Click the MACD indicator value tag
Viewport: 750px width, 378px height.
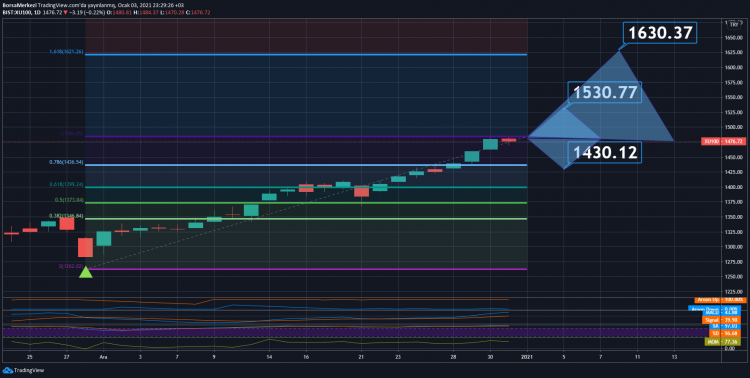(721, 312)
